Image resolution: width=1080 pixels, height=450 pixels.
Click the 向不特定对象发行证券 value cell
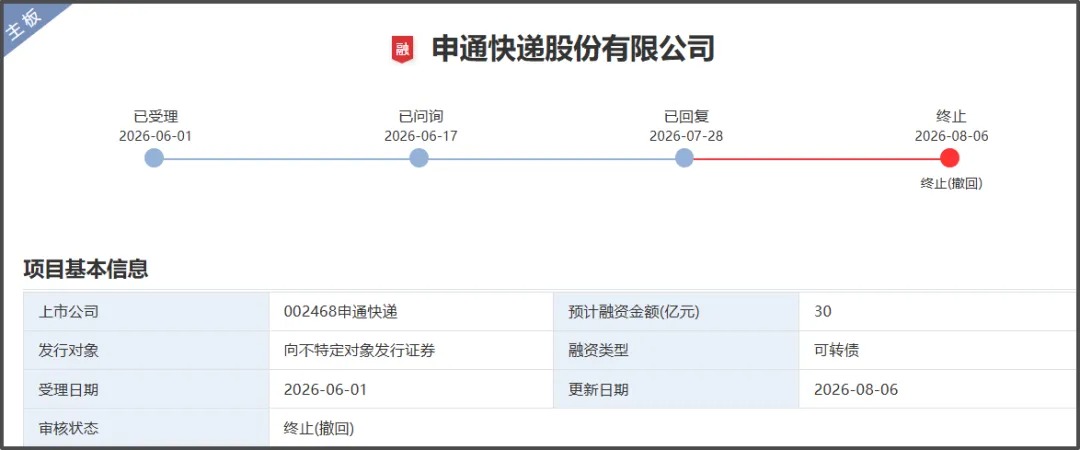point(411,350)
